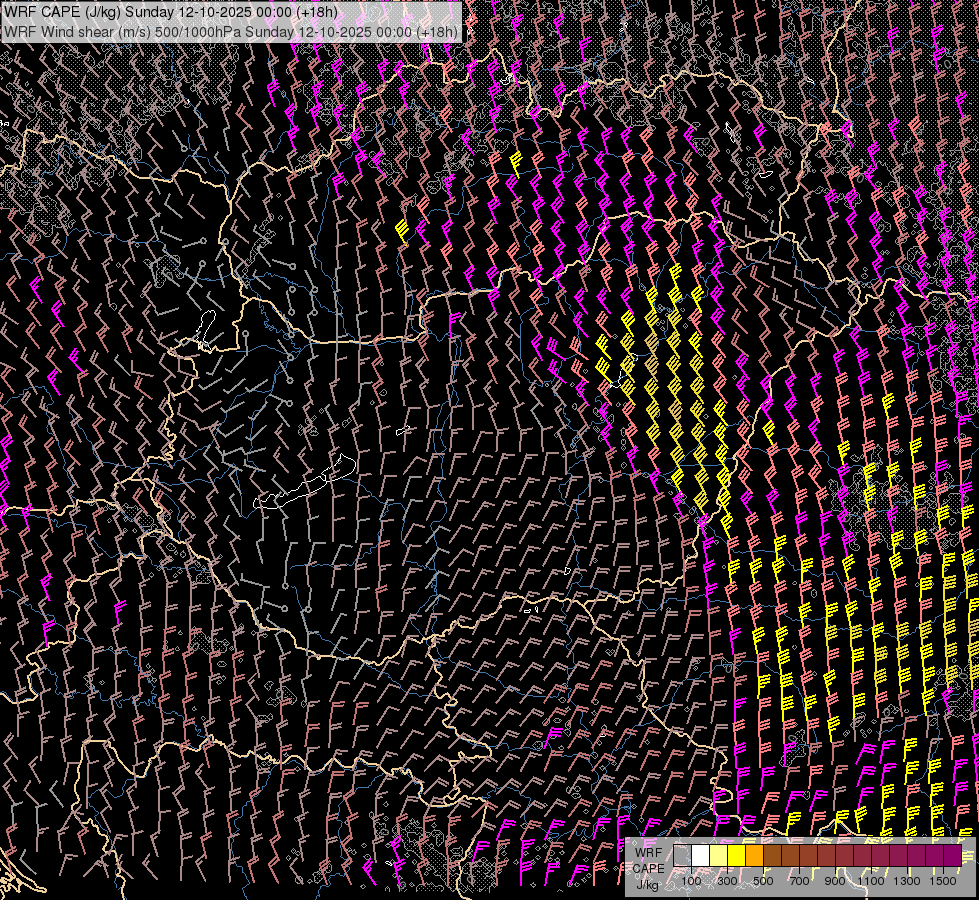Select the bright yellow legend swatch
The image size is (979, 900).
point(736,856)
